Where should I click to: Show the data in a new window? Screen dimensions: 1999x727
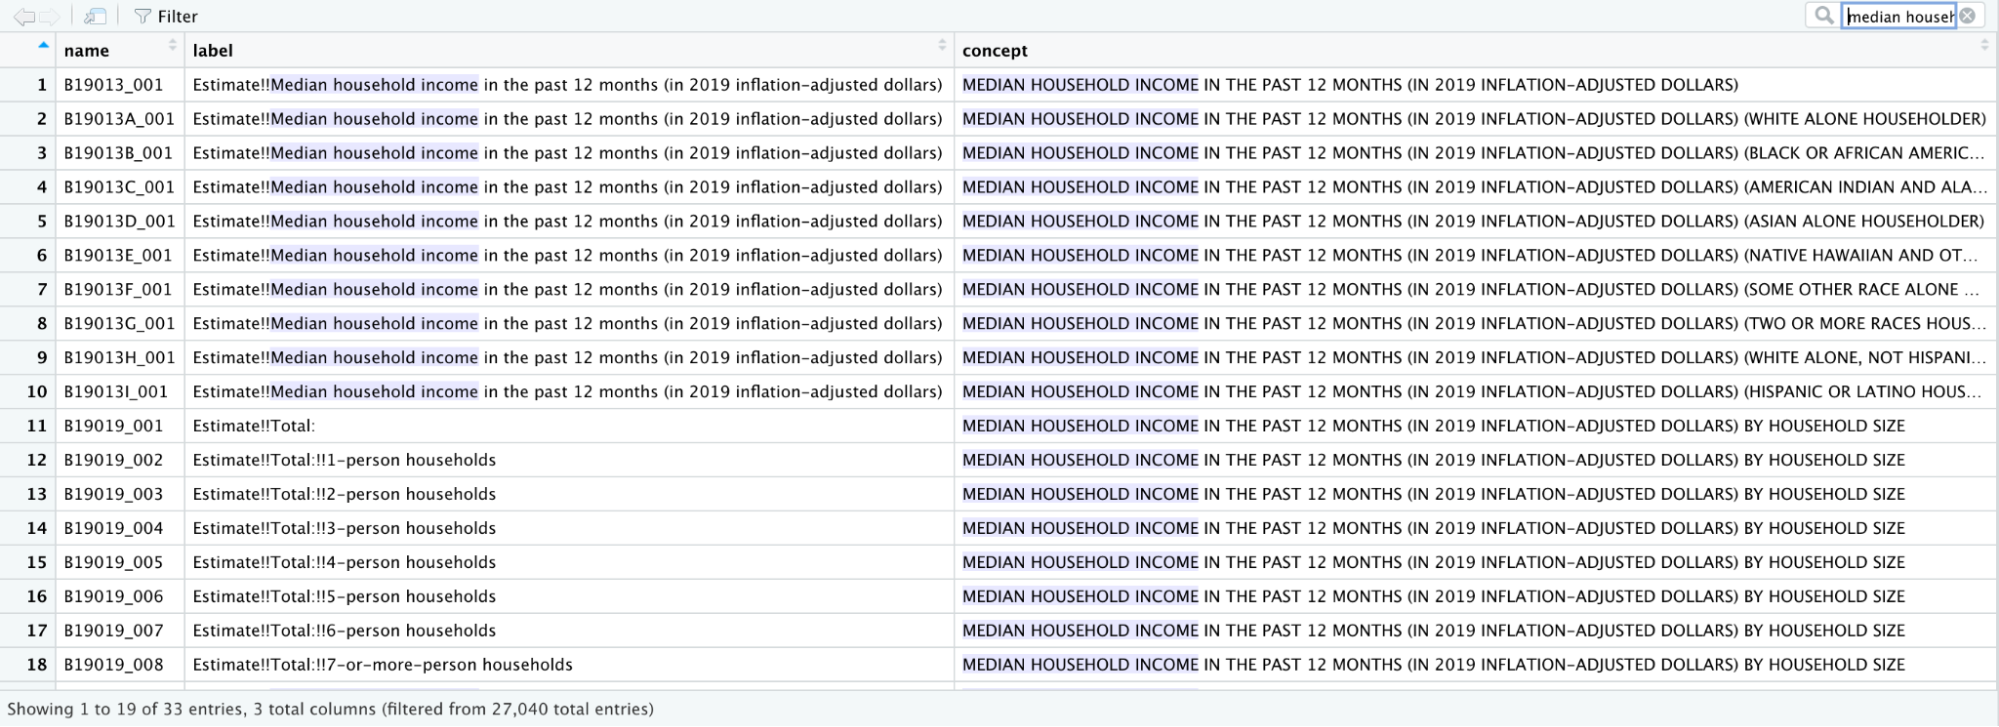pyautogui.click(x=95, y=17)
